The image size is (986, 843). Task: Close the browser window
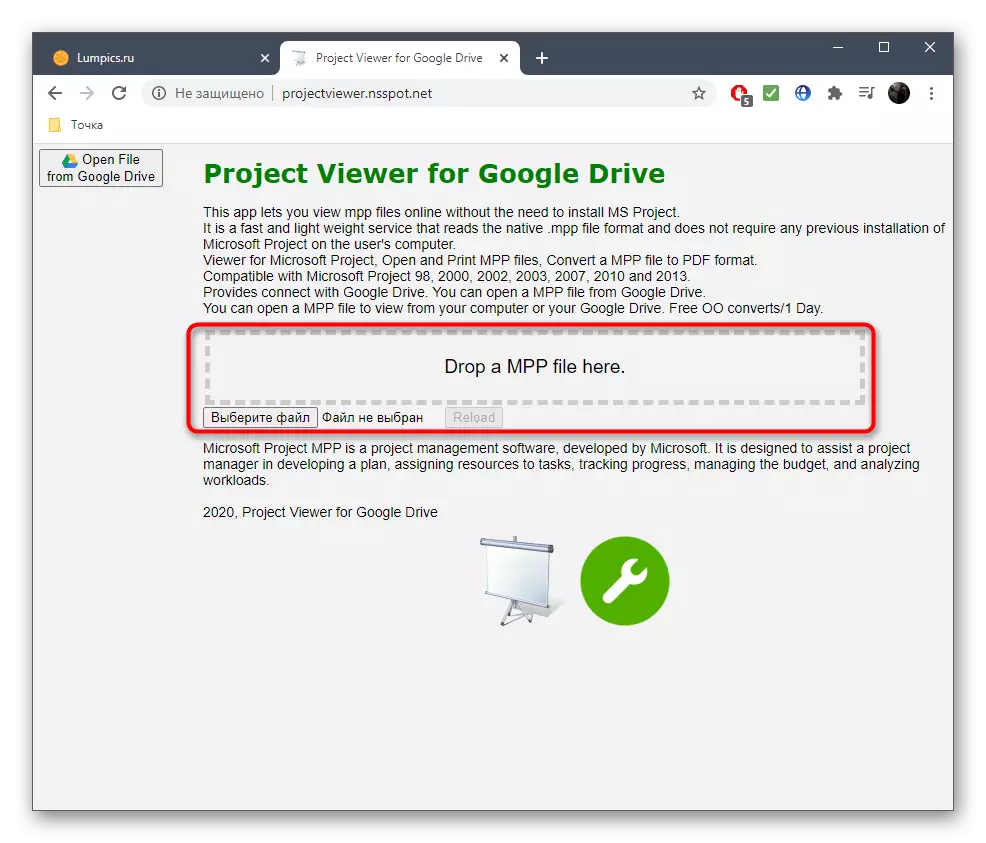(x=929, y=47)
